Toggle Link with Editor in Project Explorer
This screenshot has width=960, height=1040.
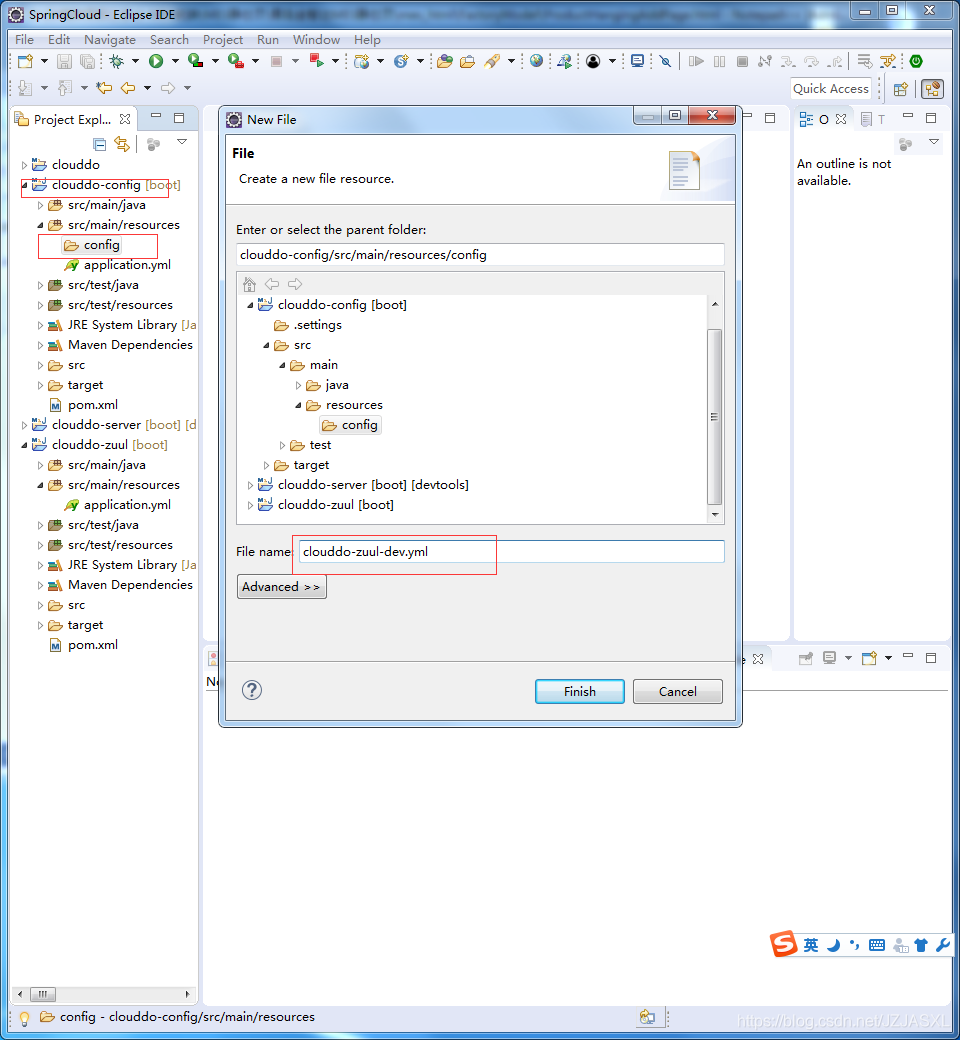coord(122,143)
